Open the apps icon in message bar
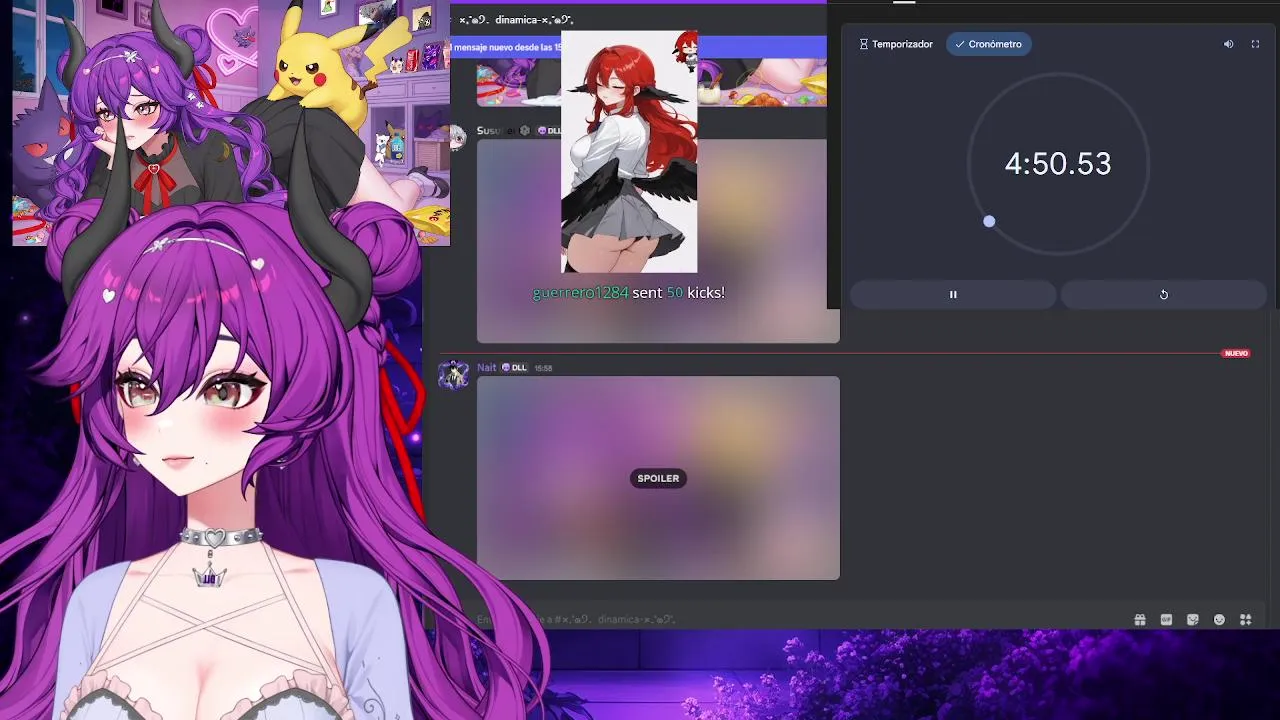Viewport: 1280px width, 720px height. [x=1245, y=620]
